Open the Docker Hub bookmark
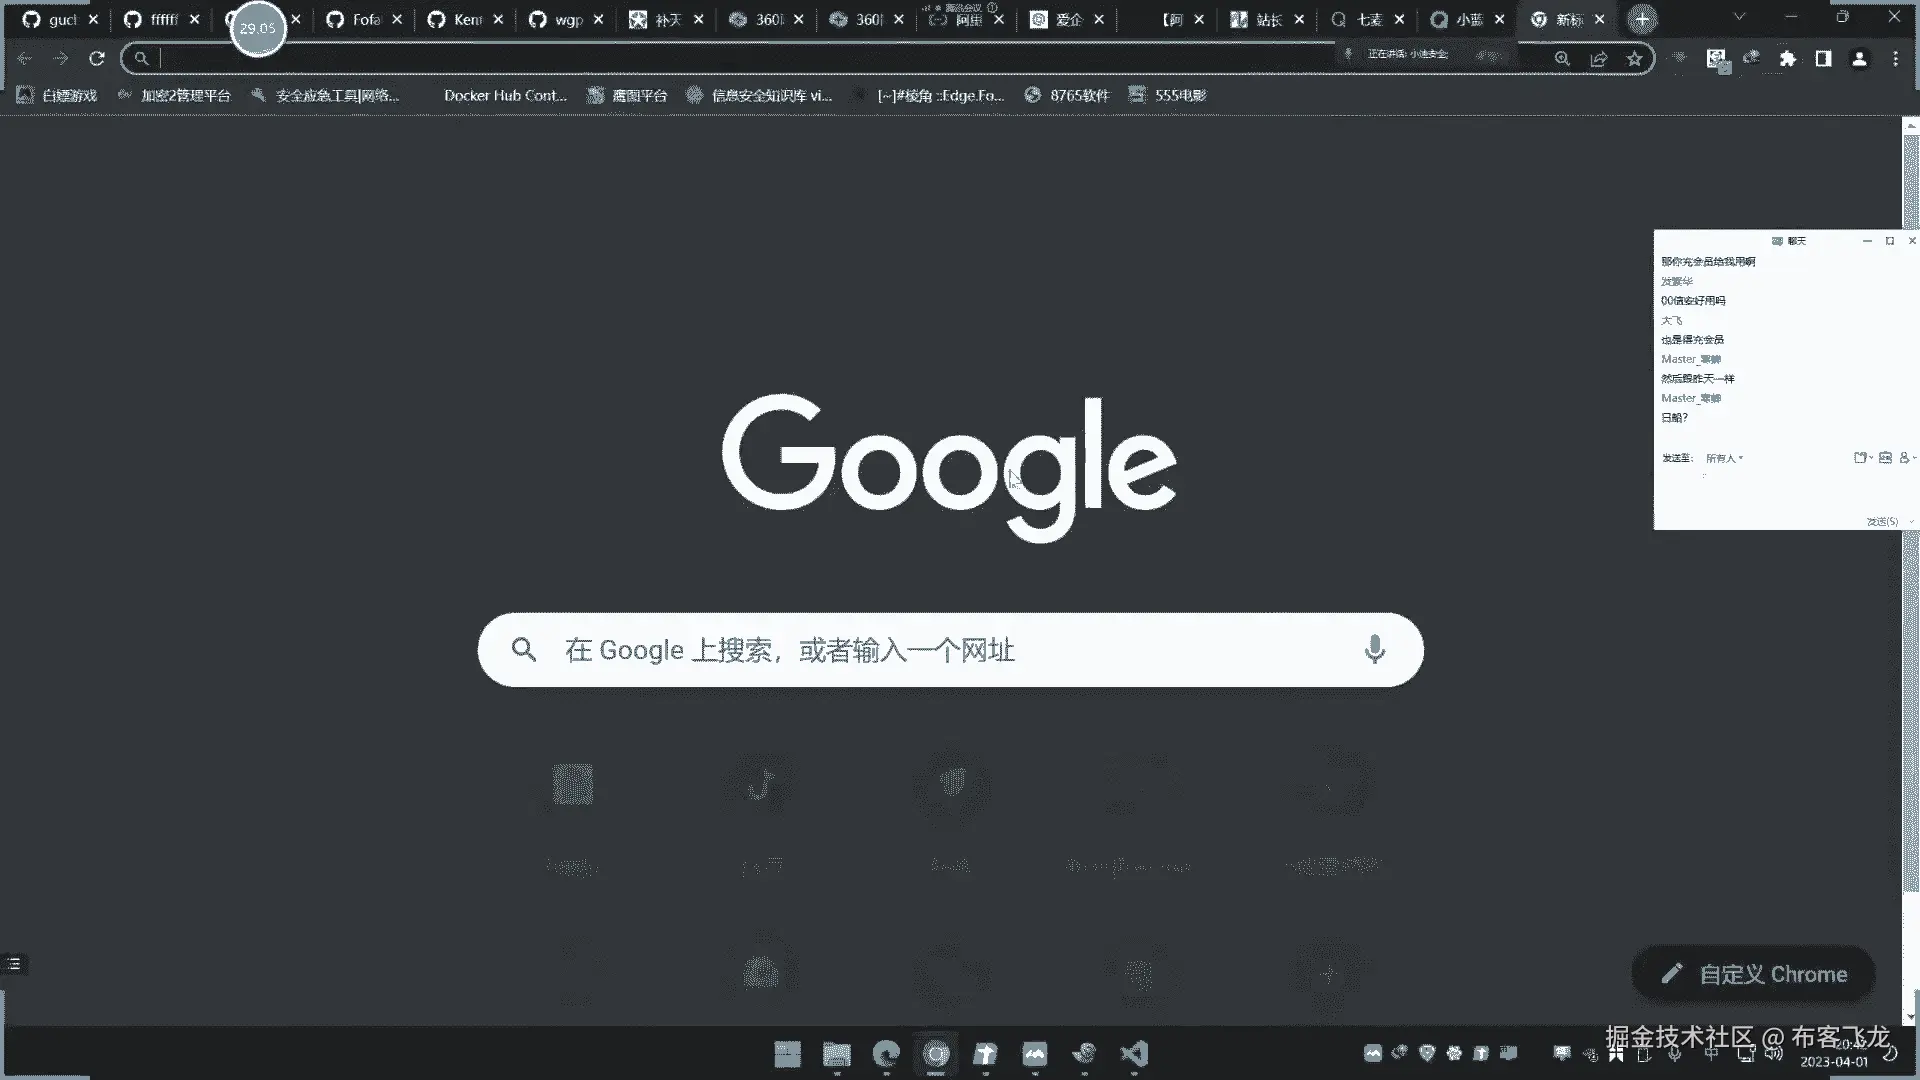 point(504,96)
